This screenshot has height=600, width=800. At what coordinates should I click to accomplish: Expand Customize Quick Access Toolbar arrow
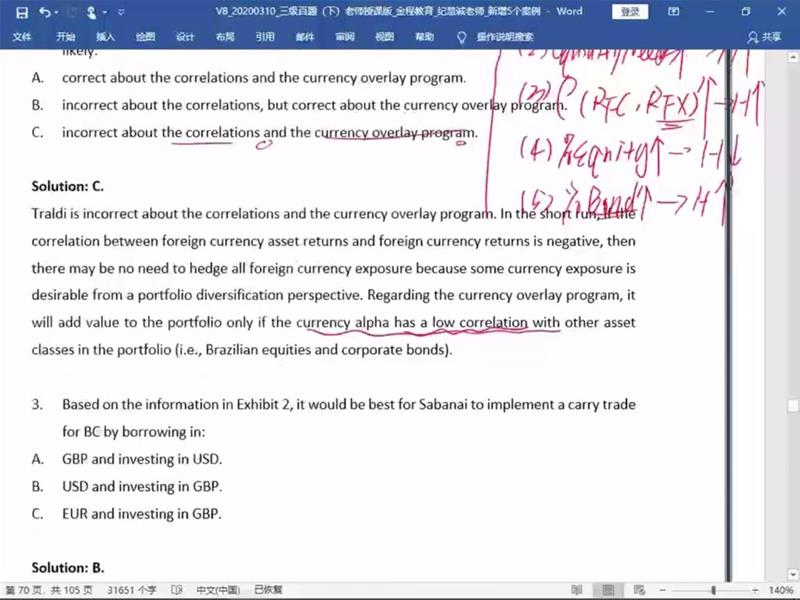[122, 13]
